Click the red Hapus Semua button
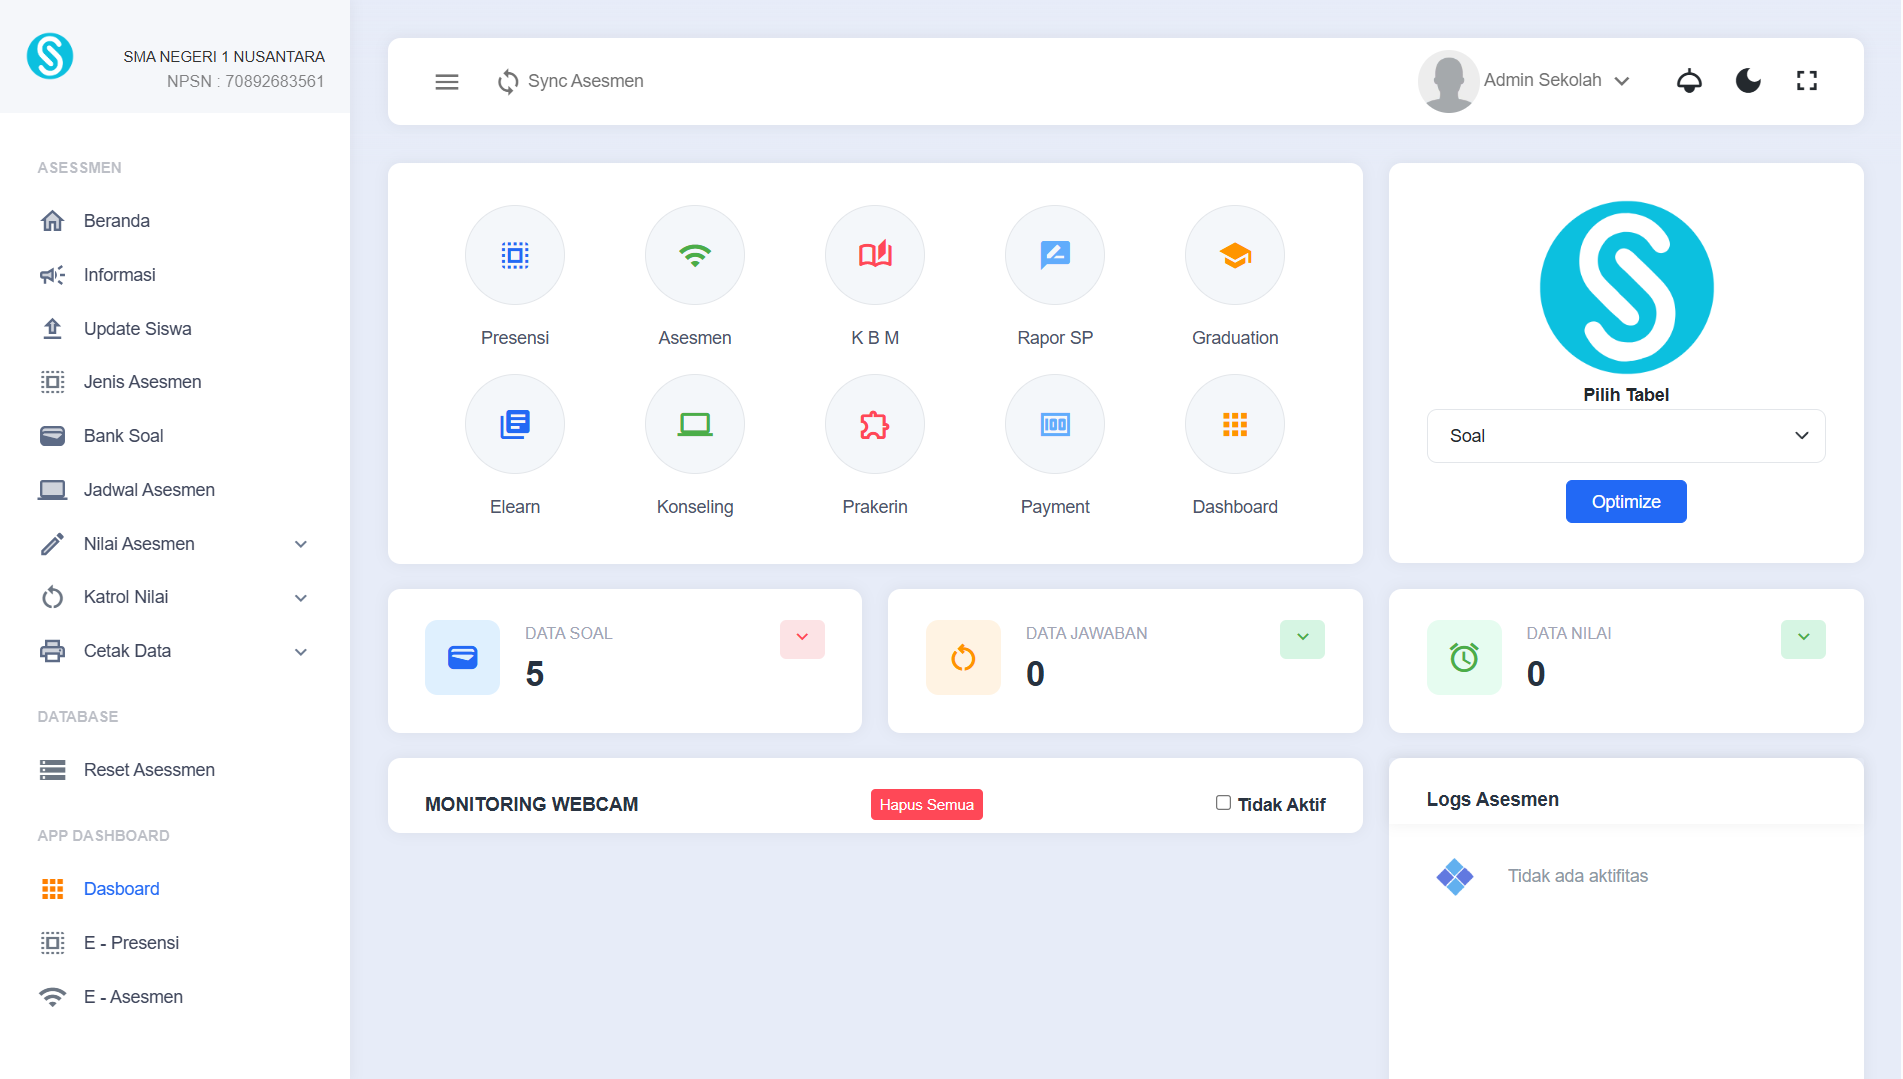The image size is (1903, 1079). (x=927, y=805)
